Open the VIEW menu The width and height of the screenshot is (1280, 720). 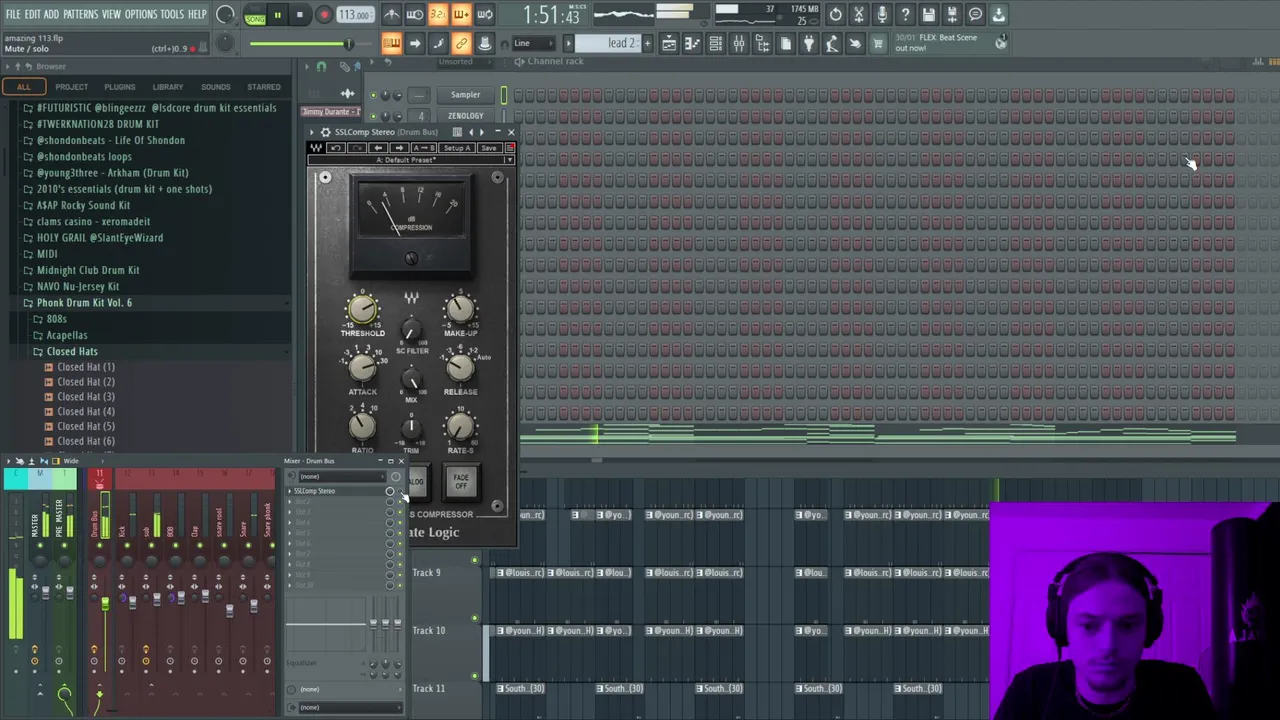[111, 14]
